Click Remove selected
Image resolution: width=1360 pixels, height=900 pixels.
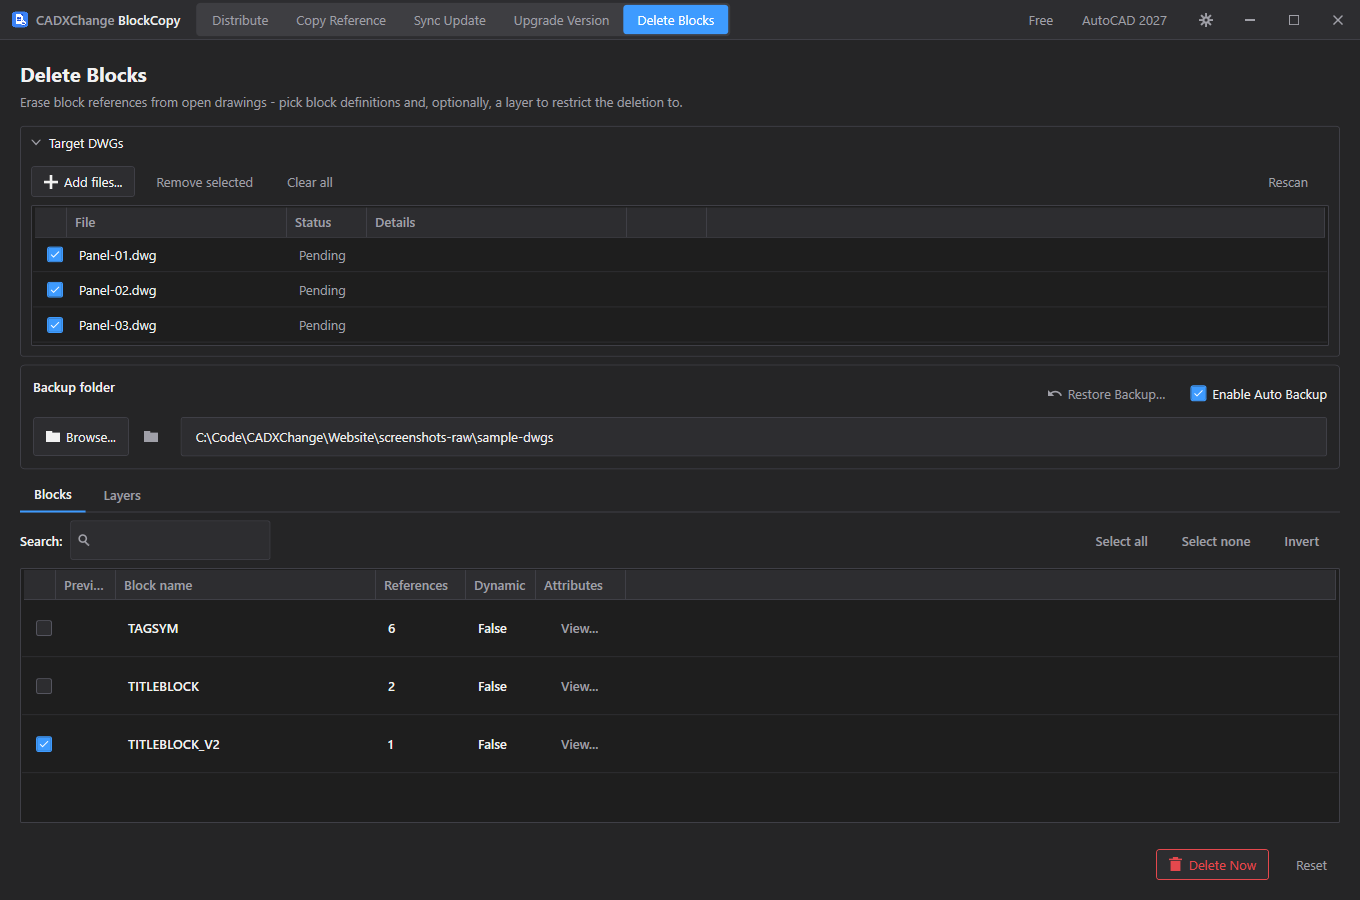(205, 182)
